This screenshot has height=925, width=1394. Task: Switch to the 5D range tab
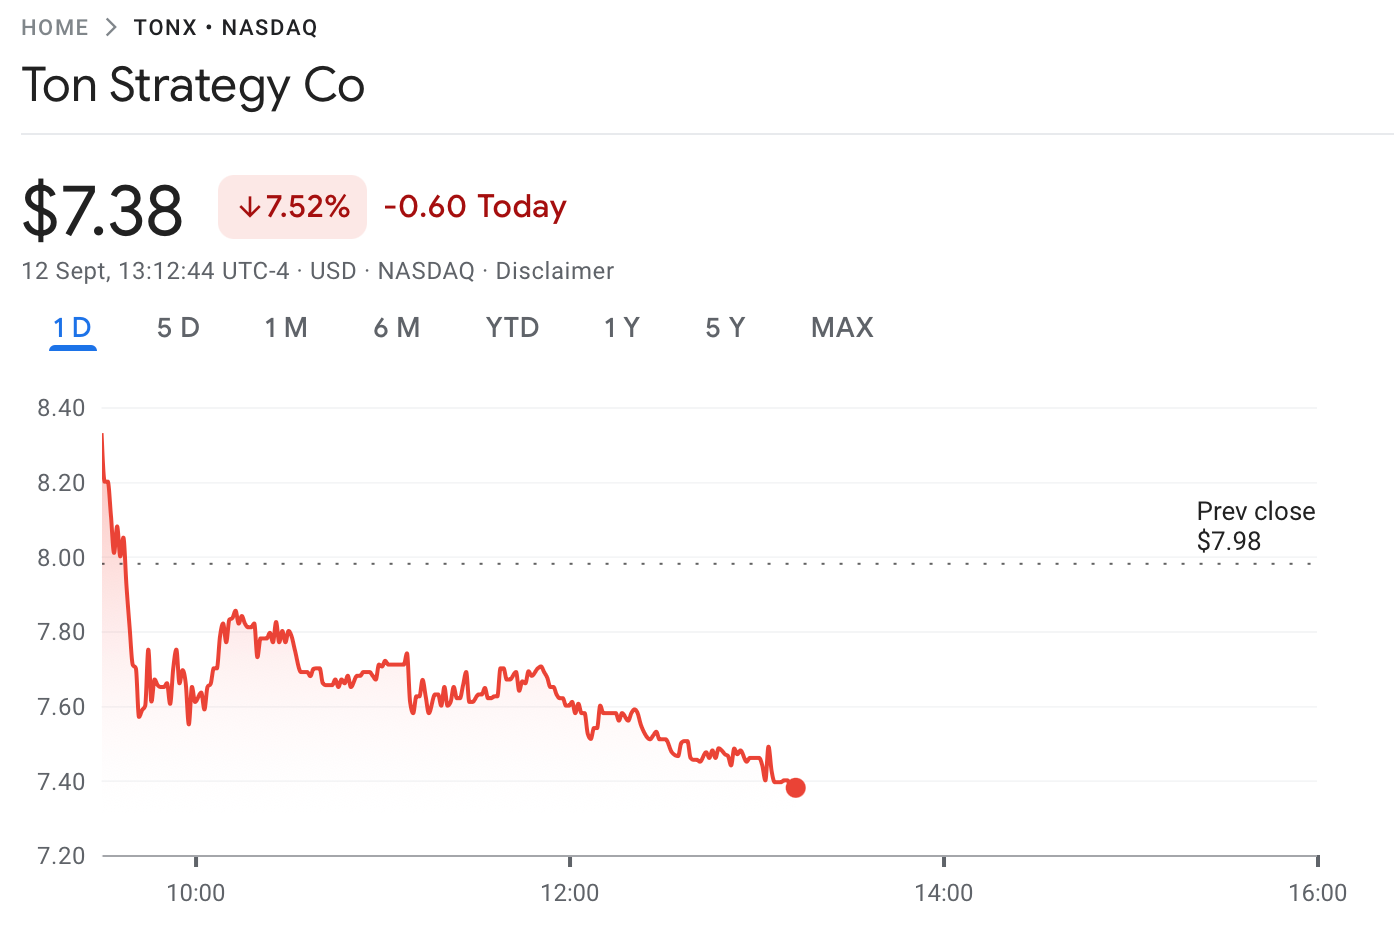[178, 328]
